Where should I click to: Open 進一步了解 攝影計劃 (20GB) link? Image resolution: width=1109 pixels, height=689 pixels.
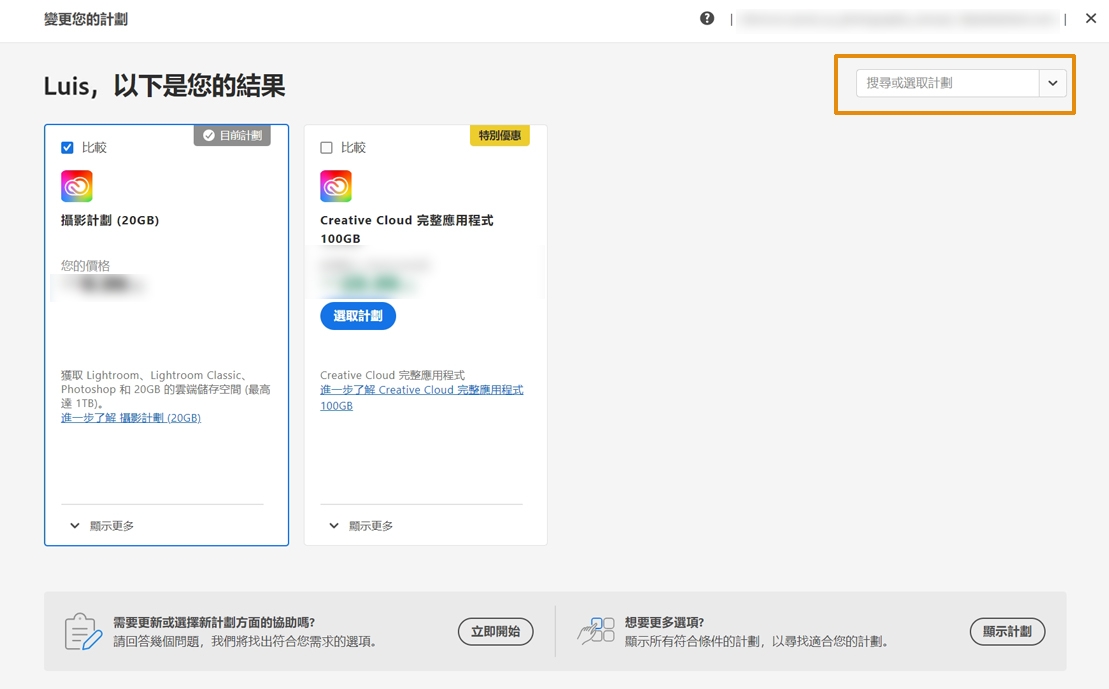(x=131, y=418)
